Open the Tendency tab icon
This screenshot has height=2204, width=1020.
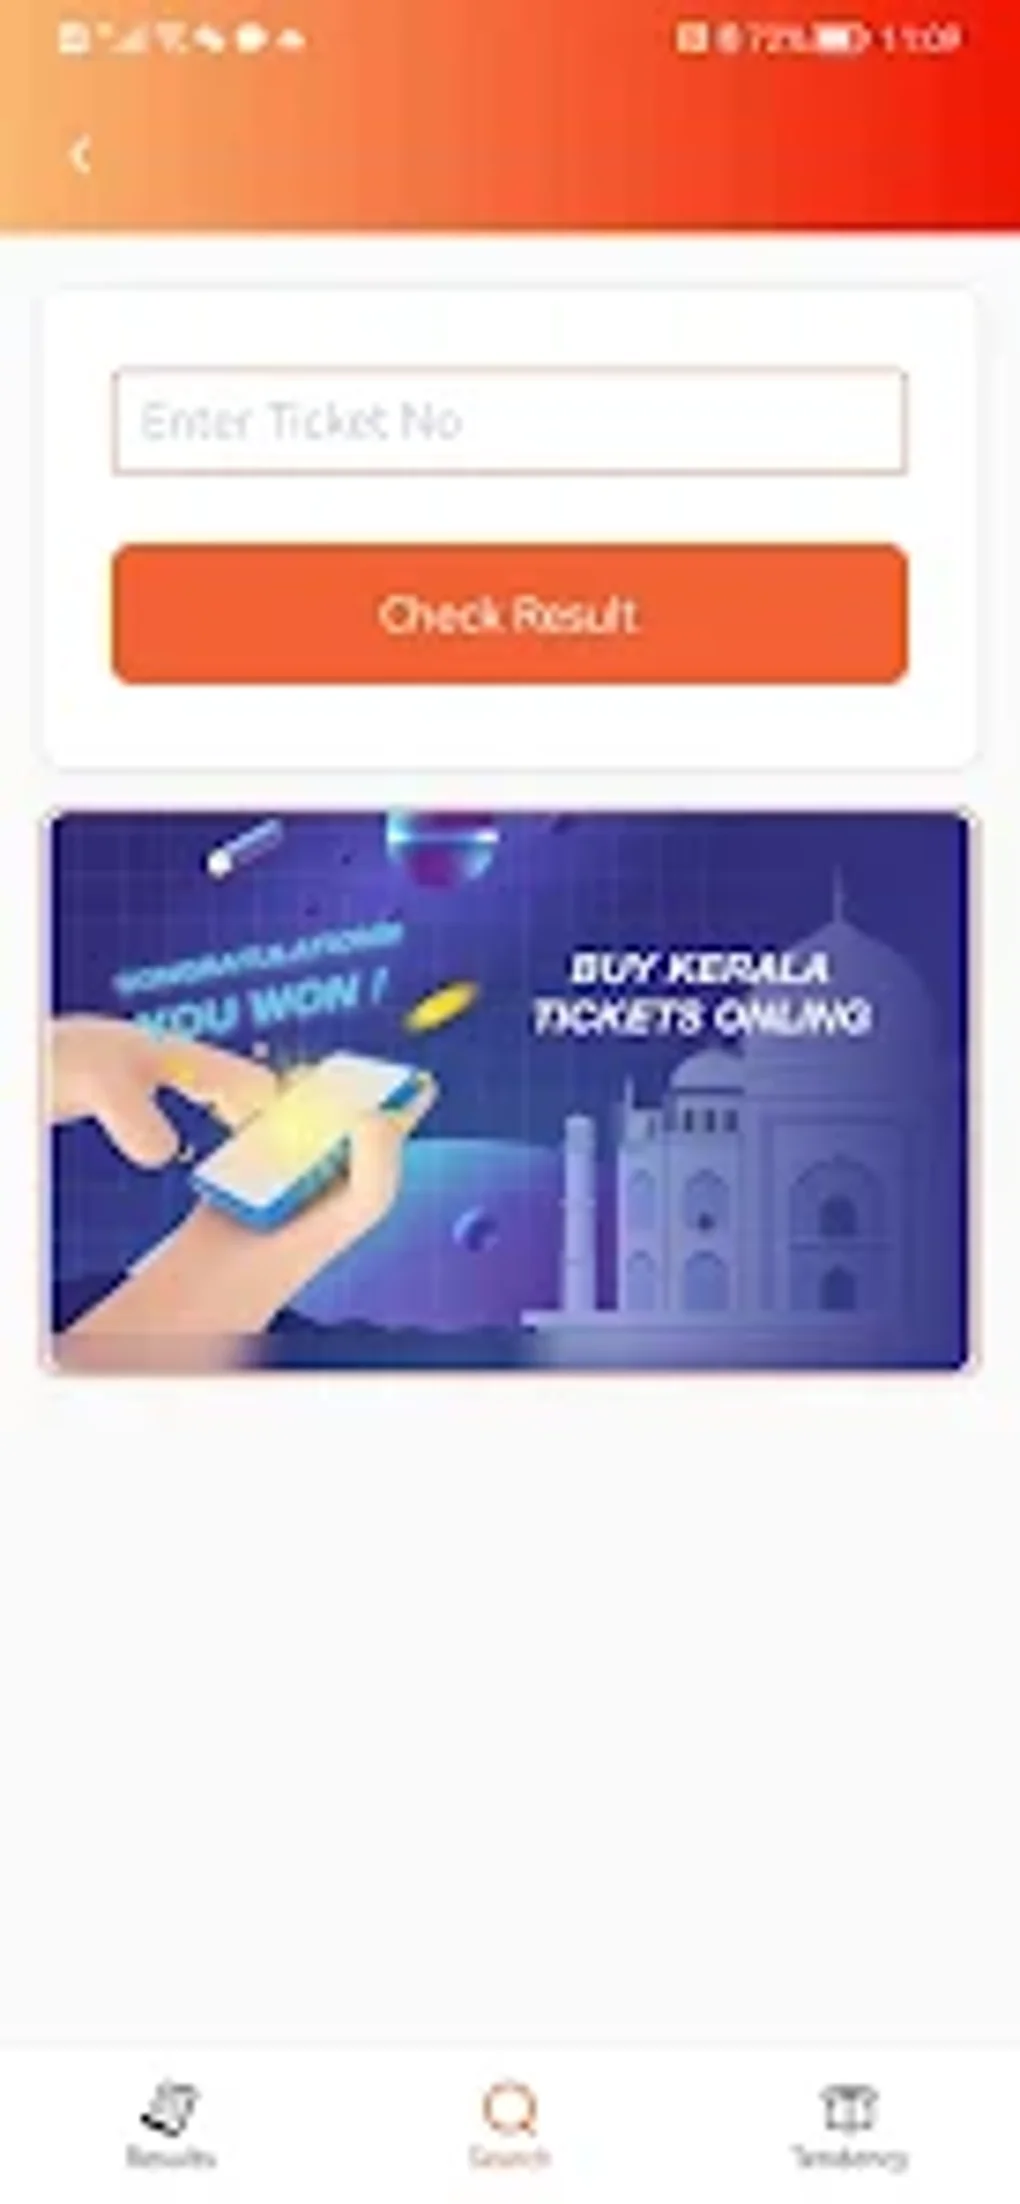pos(849,2107)
